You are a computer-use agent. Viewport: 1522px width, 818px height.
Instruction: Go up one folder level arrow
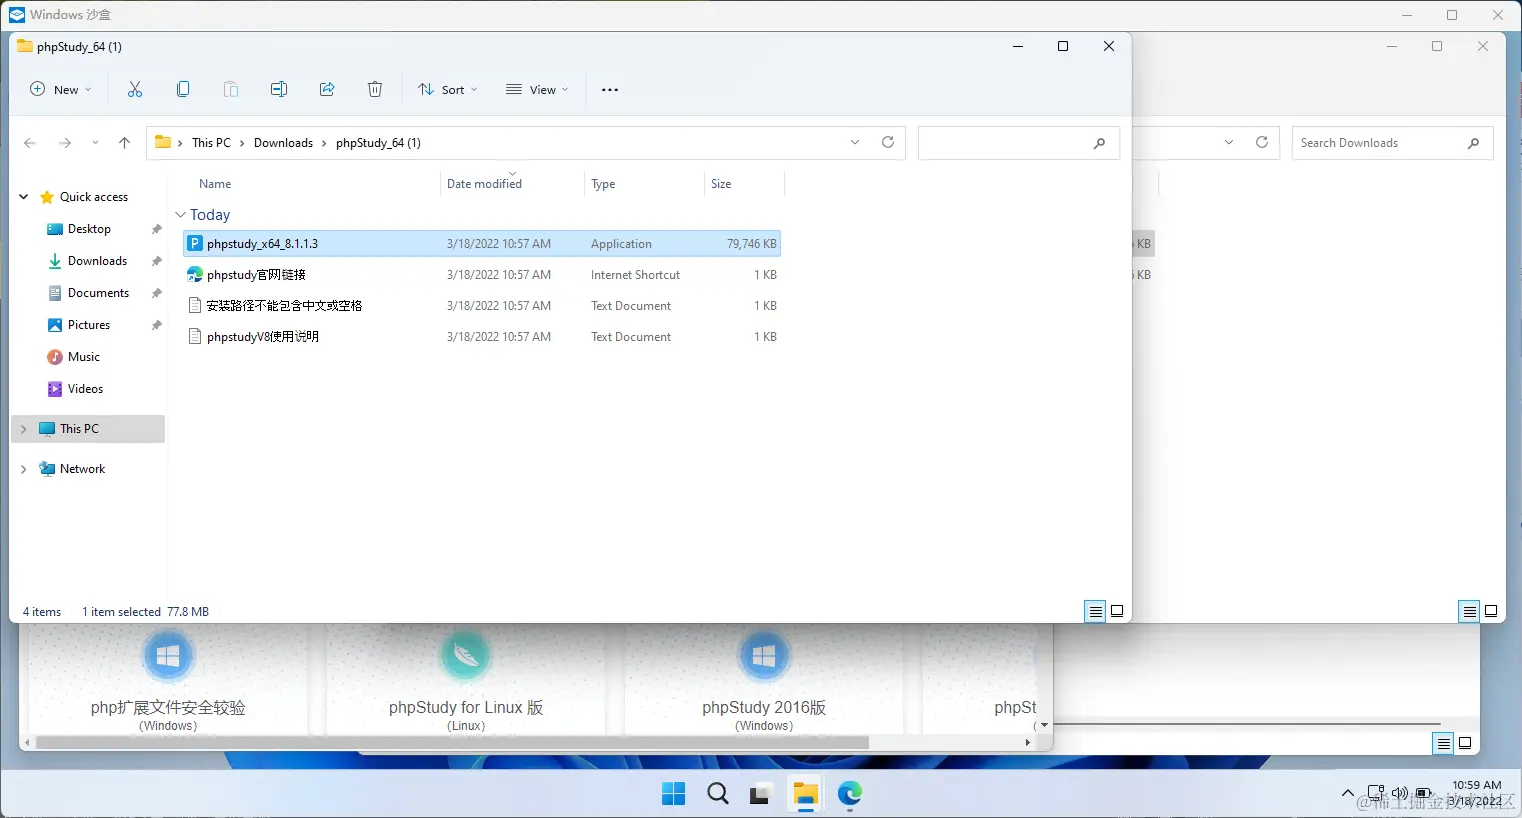click(124, 143)
